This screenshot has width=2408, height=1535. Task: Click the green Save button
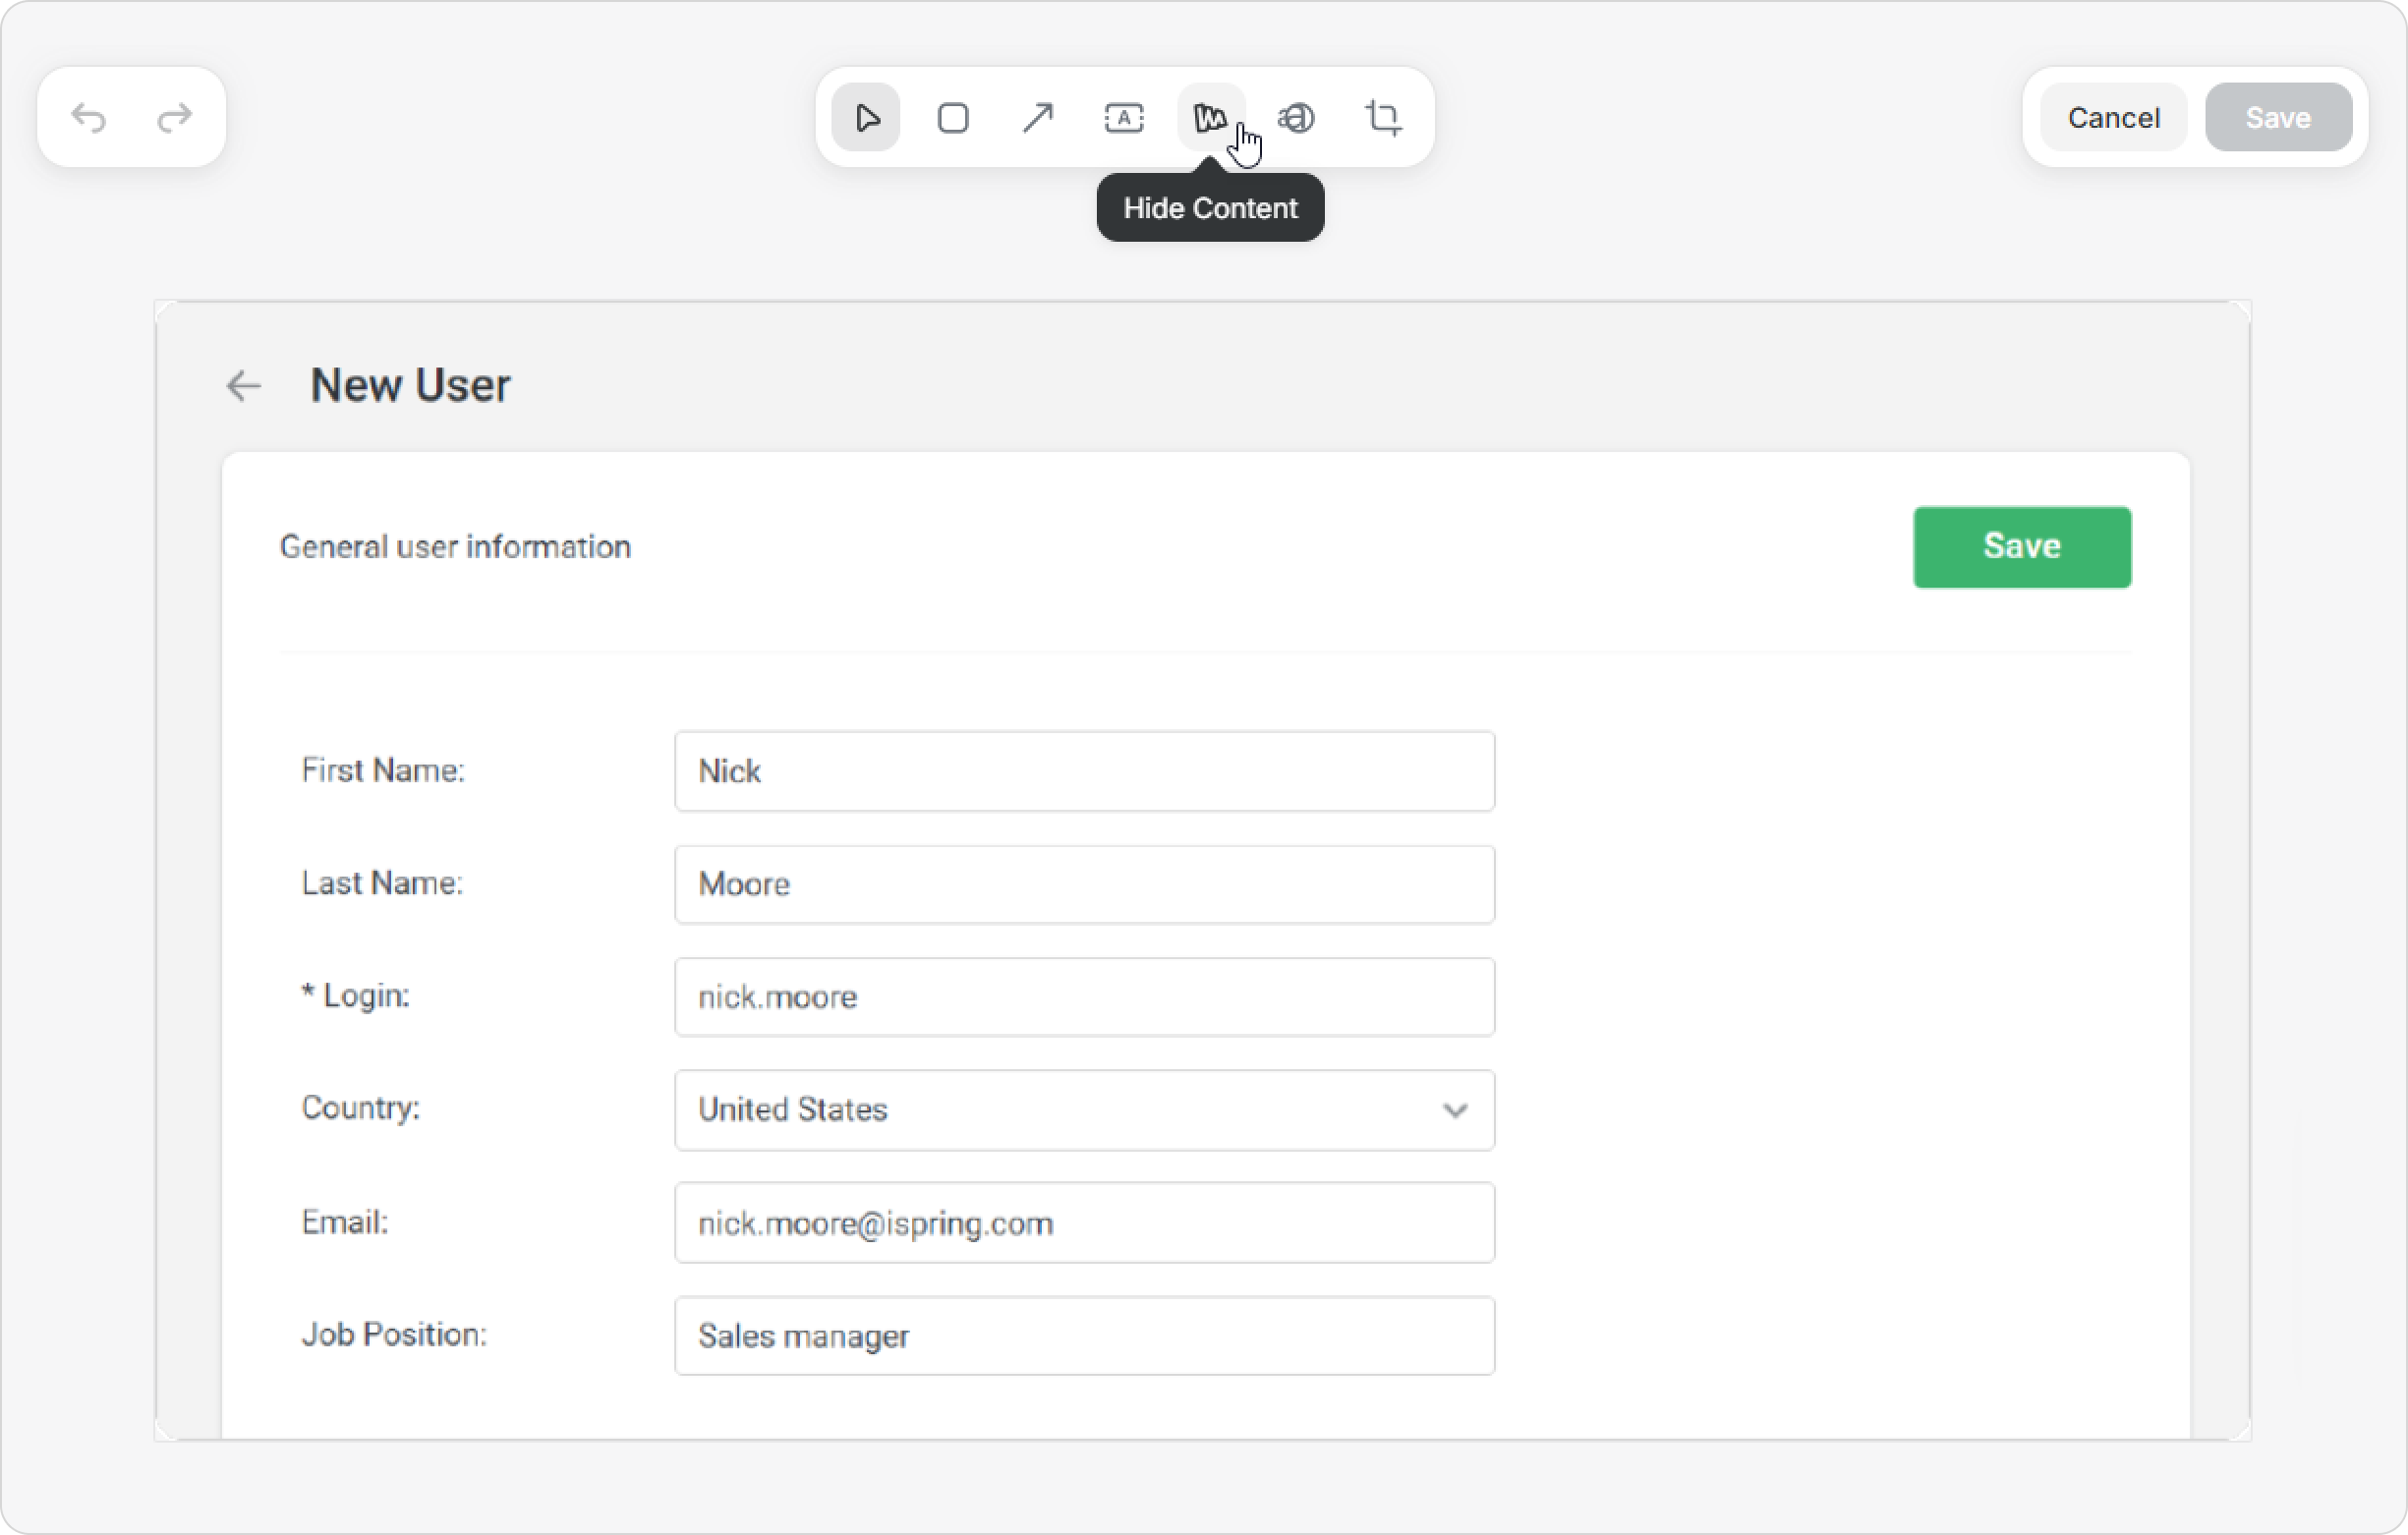coord(2021,547)
